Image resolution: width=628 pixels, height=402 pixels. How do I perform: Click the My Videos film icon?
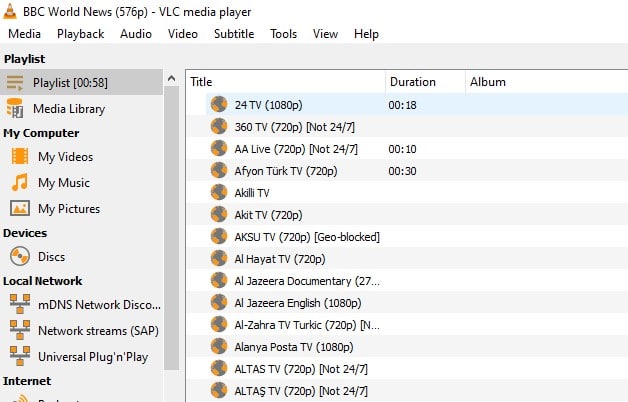pyautogui.click(x=20, y=156)
